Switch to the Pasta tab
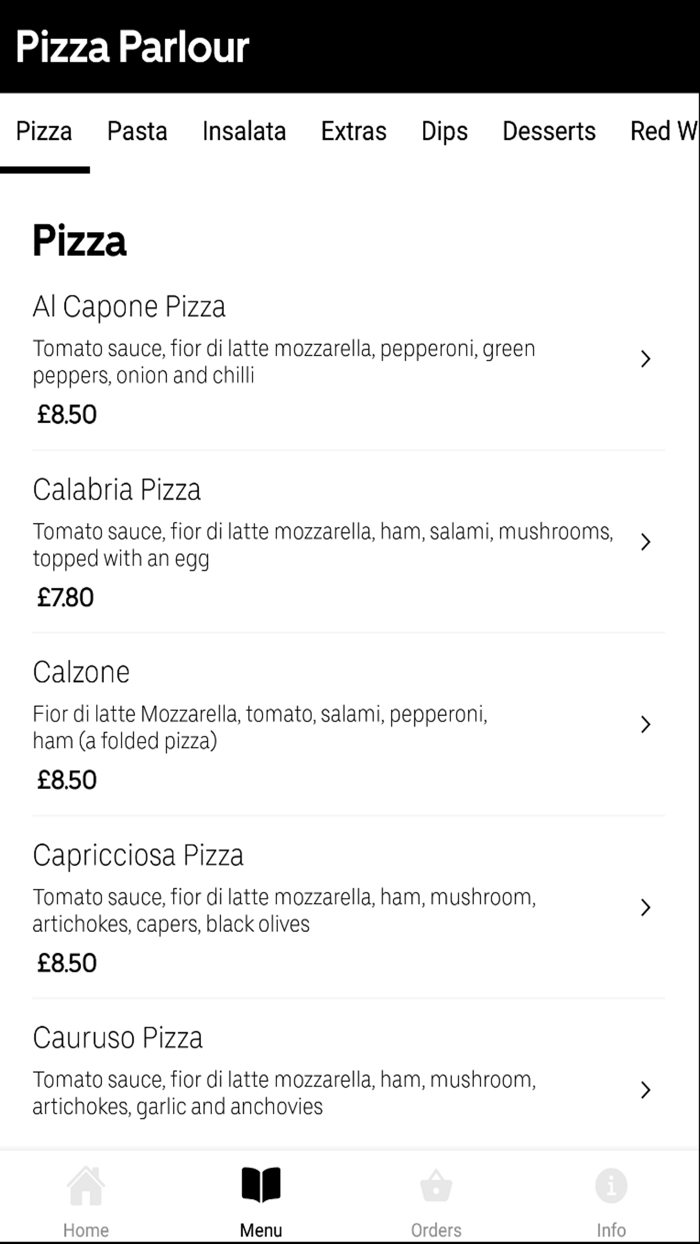Screen dimensions: 700x1244 click(137, 131)
